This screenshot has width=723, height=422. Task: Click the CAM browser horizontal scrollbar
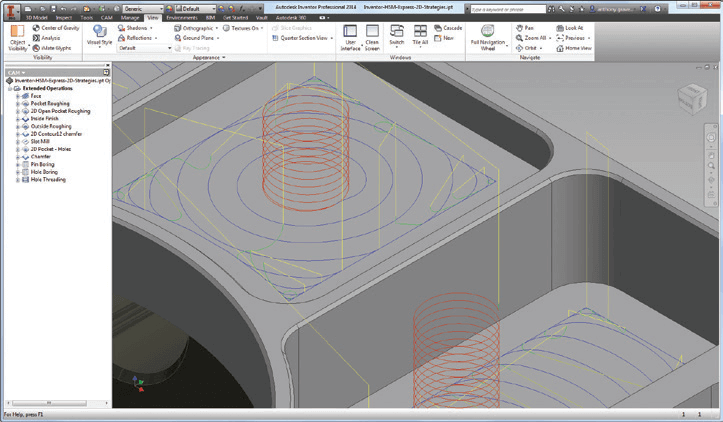58,403
